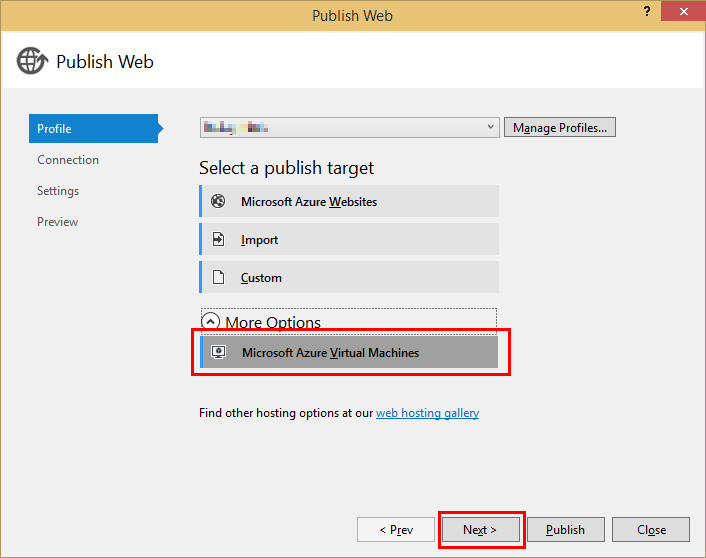This screenshot has height=558, width=706.
Task: Click the Publish Web globe icon
Action: coord(32,61)
